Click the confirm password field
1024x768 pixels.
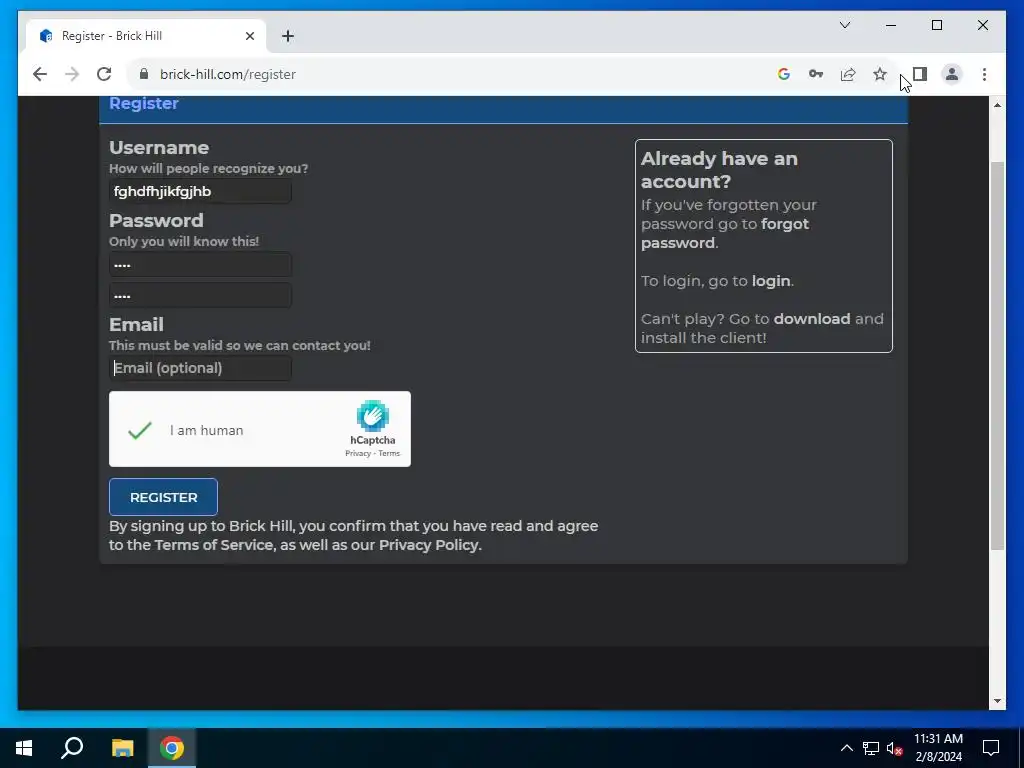200,295
